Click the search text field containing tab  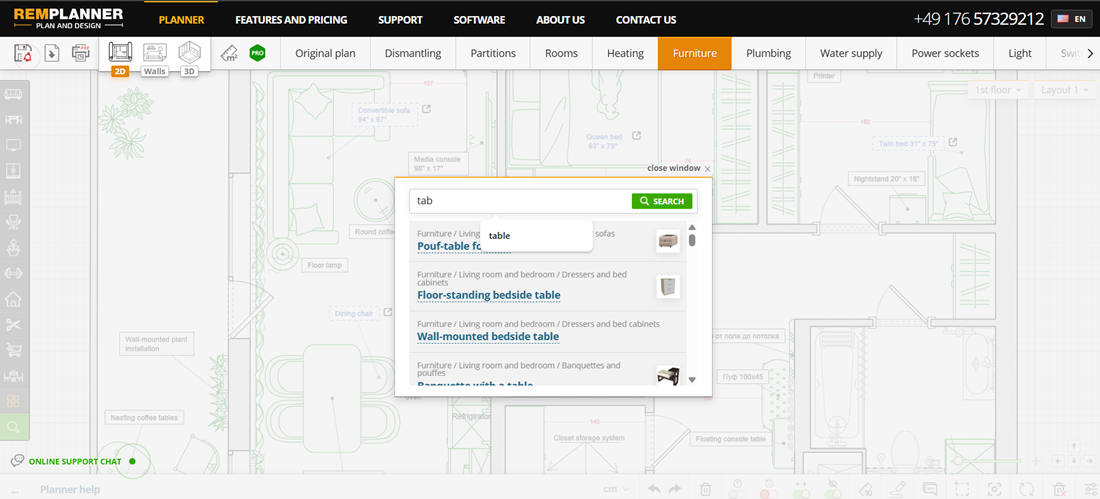[520, 201]
